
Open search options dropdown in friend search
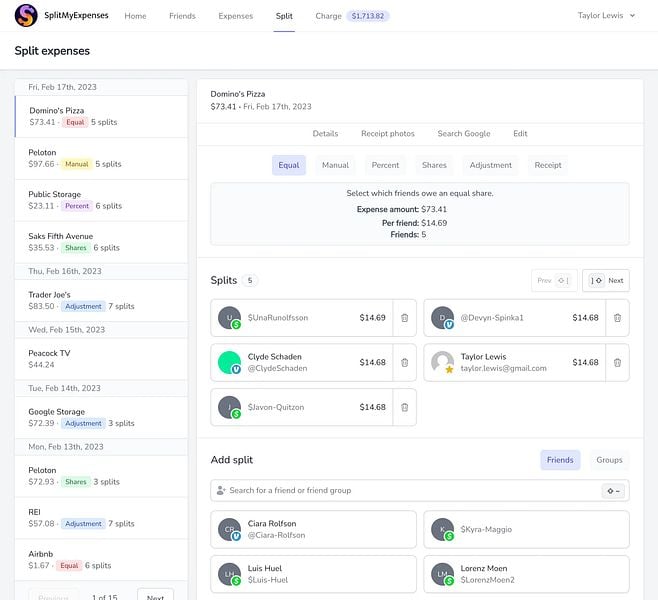[613, 491]
